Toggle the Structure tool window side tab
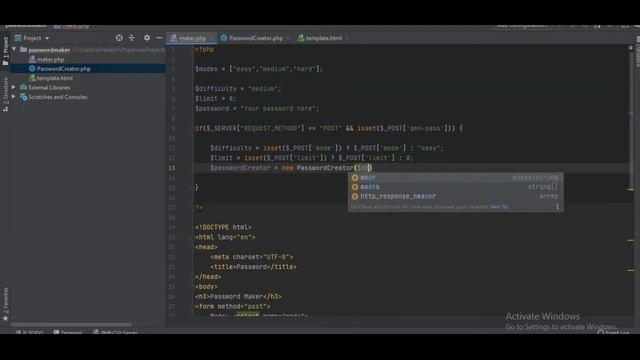The image size is (640, 360). pyautogui.click(x=5, y=94)
